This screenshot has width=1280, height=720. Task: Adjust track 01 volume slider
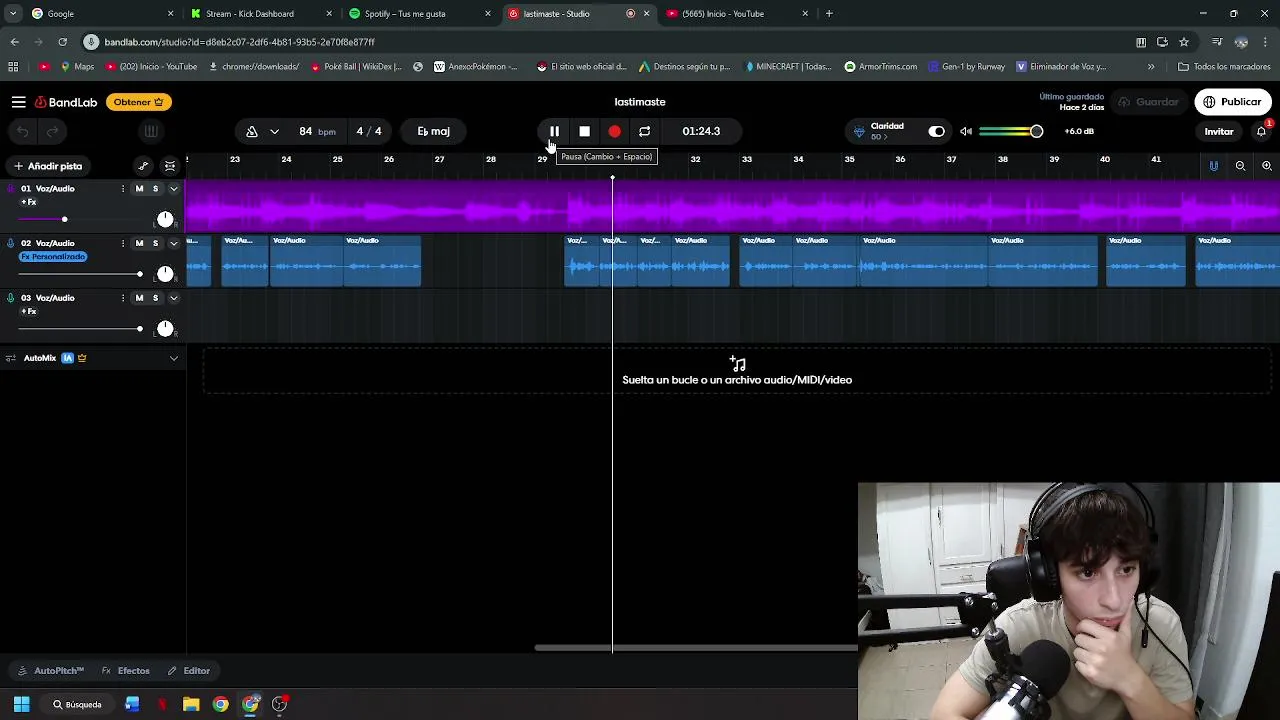point(80,219)
